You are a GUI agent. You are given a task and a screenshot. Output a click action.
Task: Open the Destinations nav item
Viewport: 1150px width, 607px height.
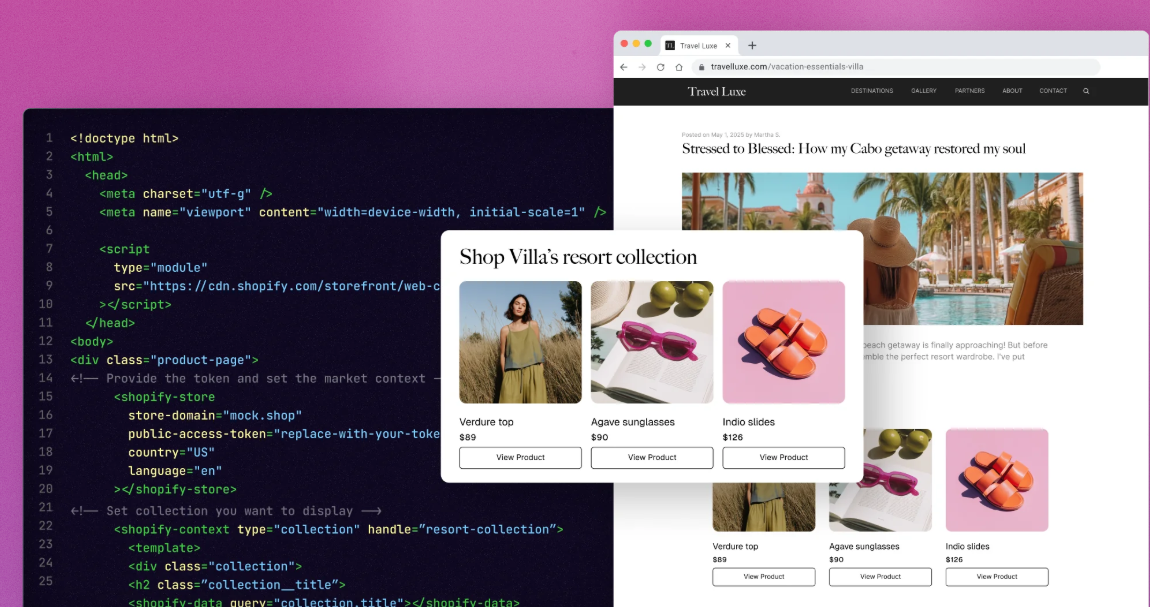tap(872, 91)
